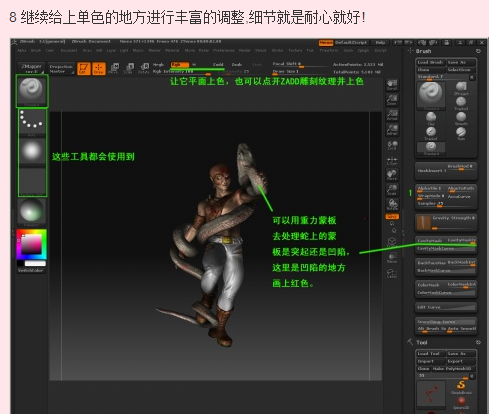The image size is (489, 414).
Task: Click the Local transformations icon
Action: (392, 145)
